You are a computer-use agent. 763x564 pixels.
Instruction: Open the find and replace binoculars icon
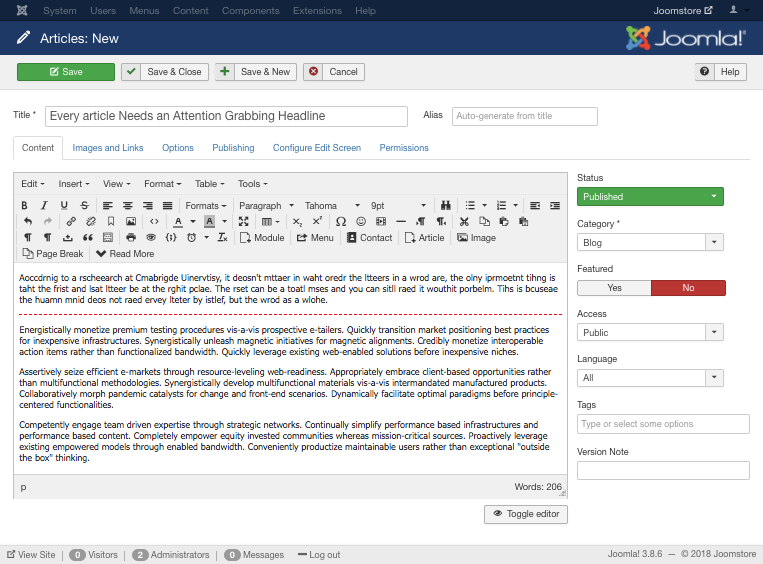click(446, 205)
